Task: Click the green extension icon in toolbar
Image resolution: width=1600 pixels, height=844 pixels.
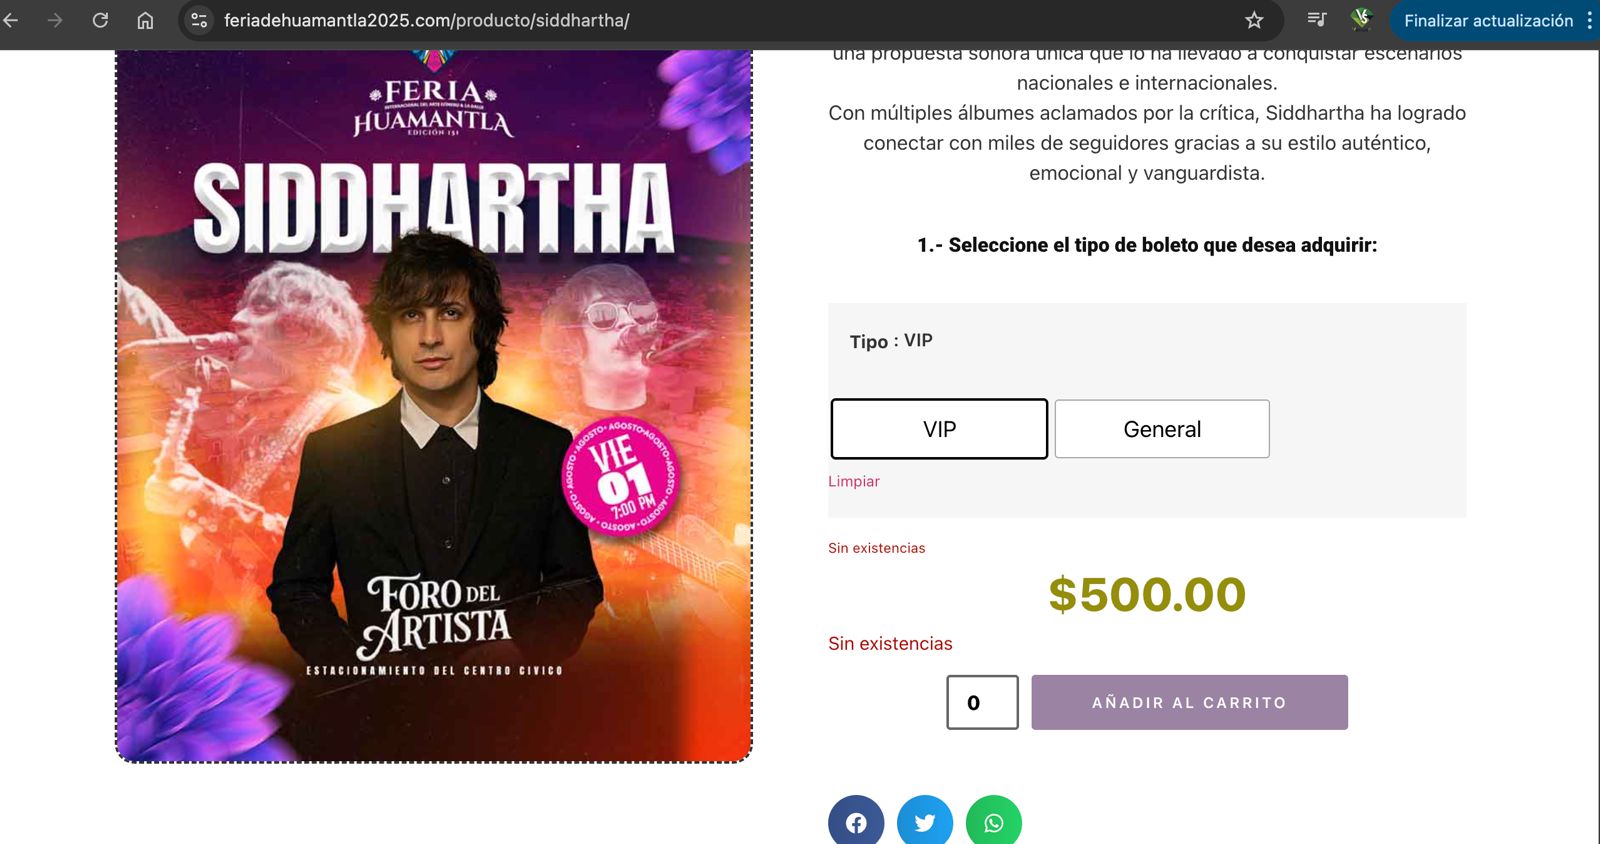Action: coord(1360,19)
